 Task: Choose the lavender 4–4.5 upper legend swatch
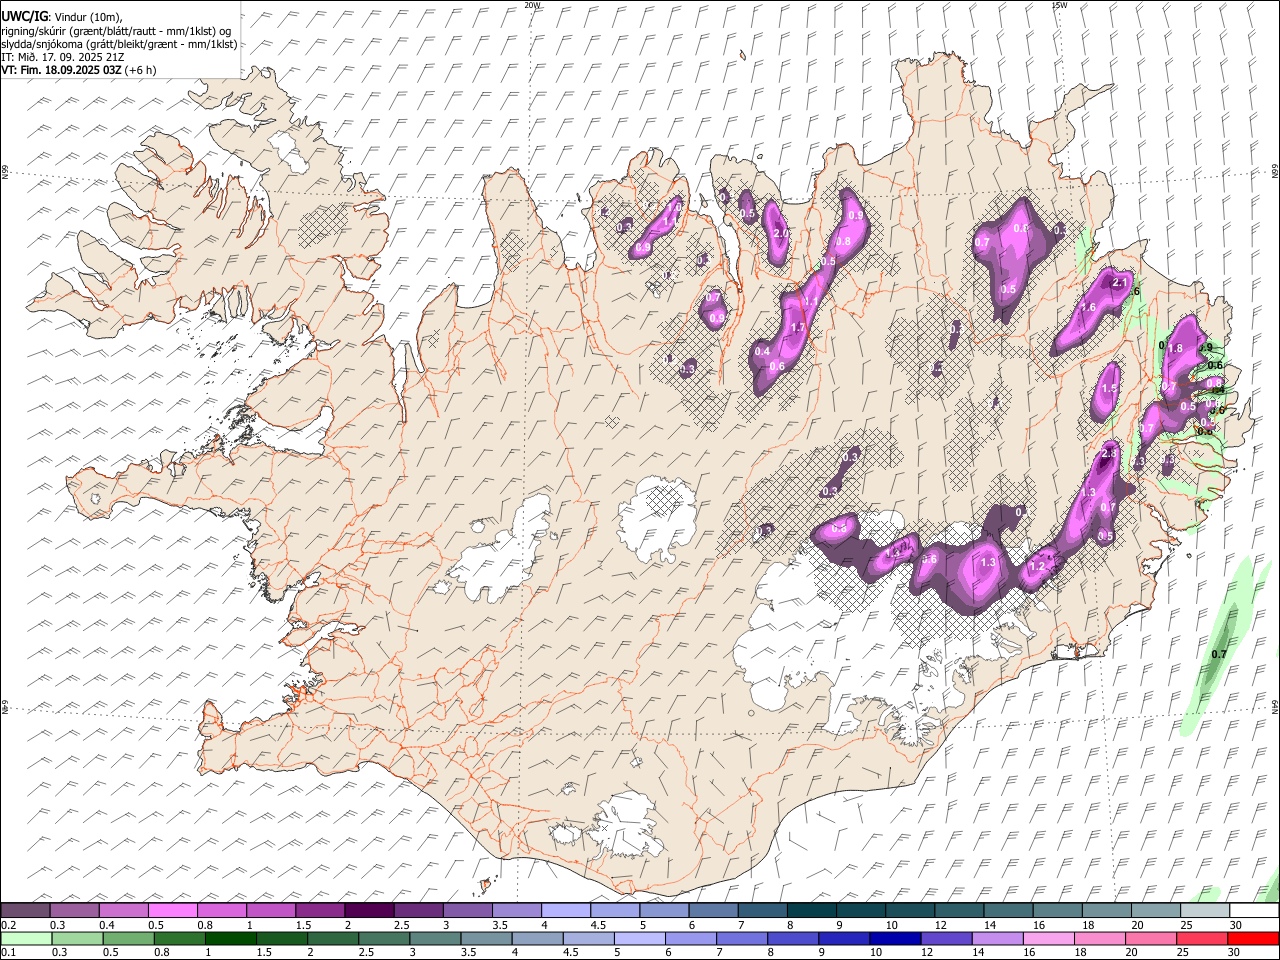[564, 910]
